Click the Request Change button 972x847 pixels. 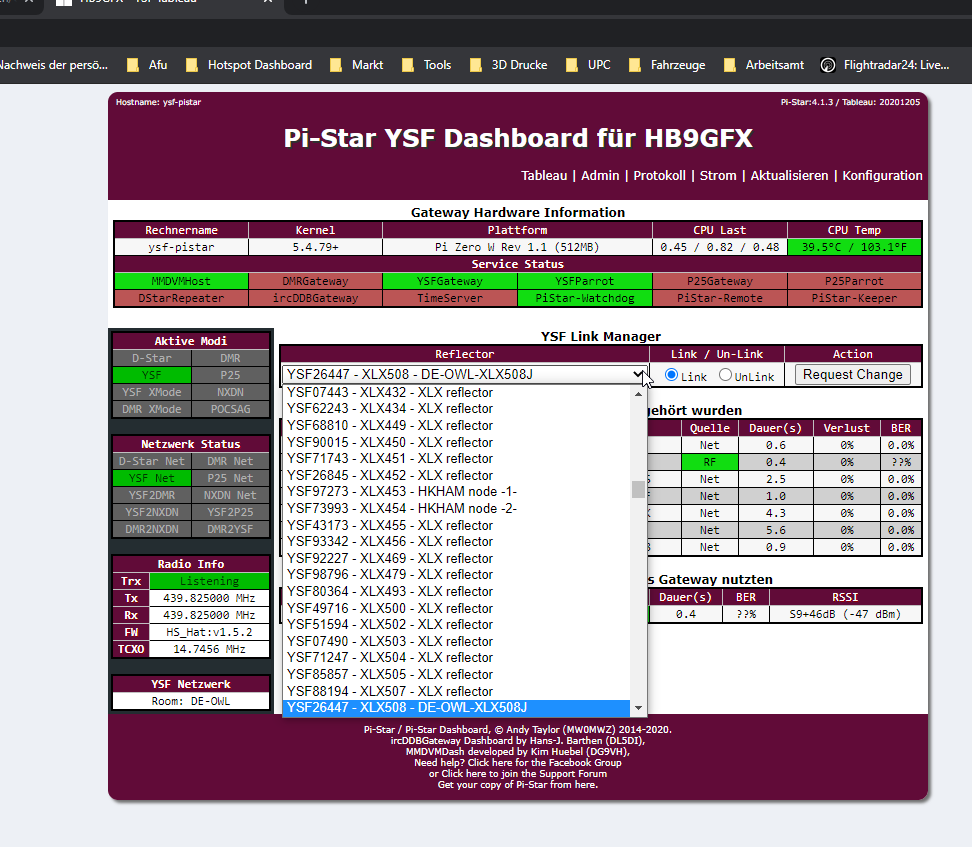pyautogui.click(x=853, y=375)
